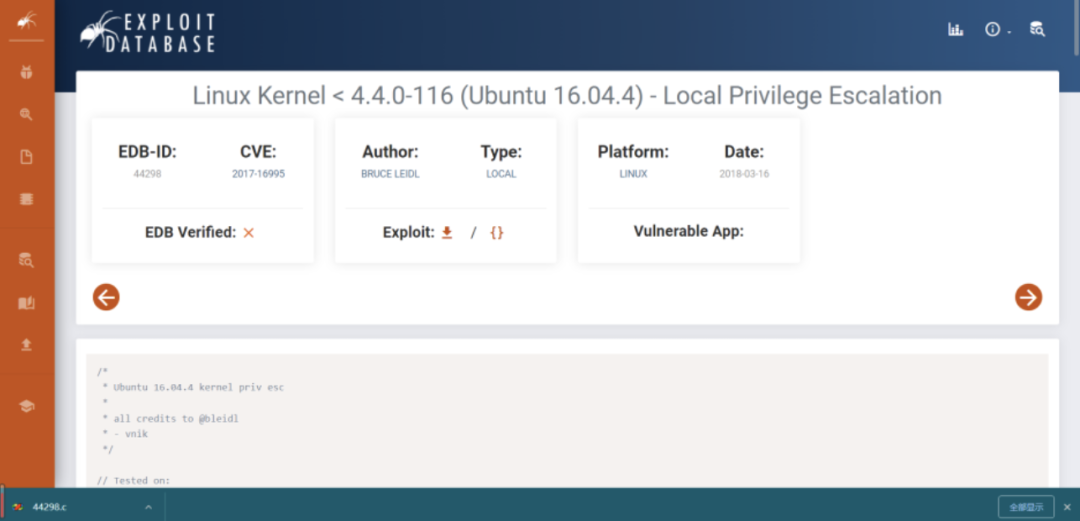Open the Papers document icon in sidebar
Screen dimensions: 1080x521
point(26,157)
